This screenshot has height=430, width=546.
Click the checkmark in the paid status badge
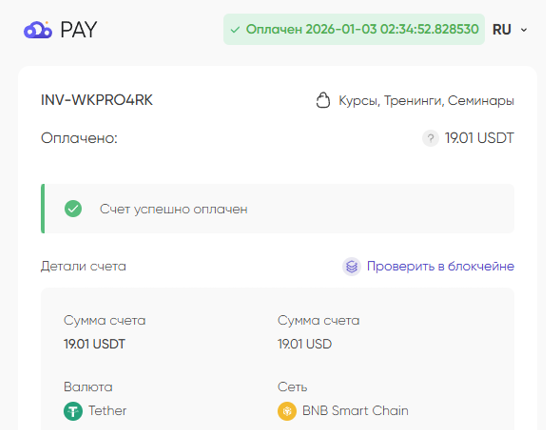(x=235, y=30)
